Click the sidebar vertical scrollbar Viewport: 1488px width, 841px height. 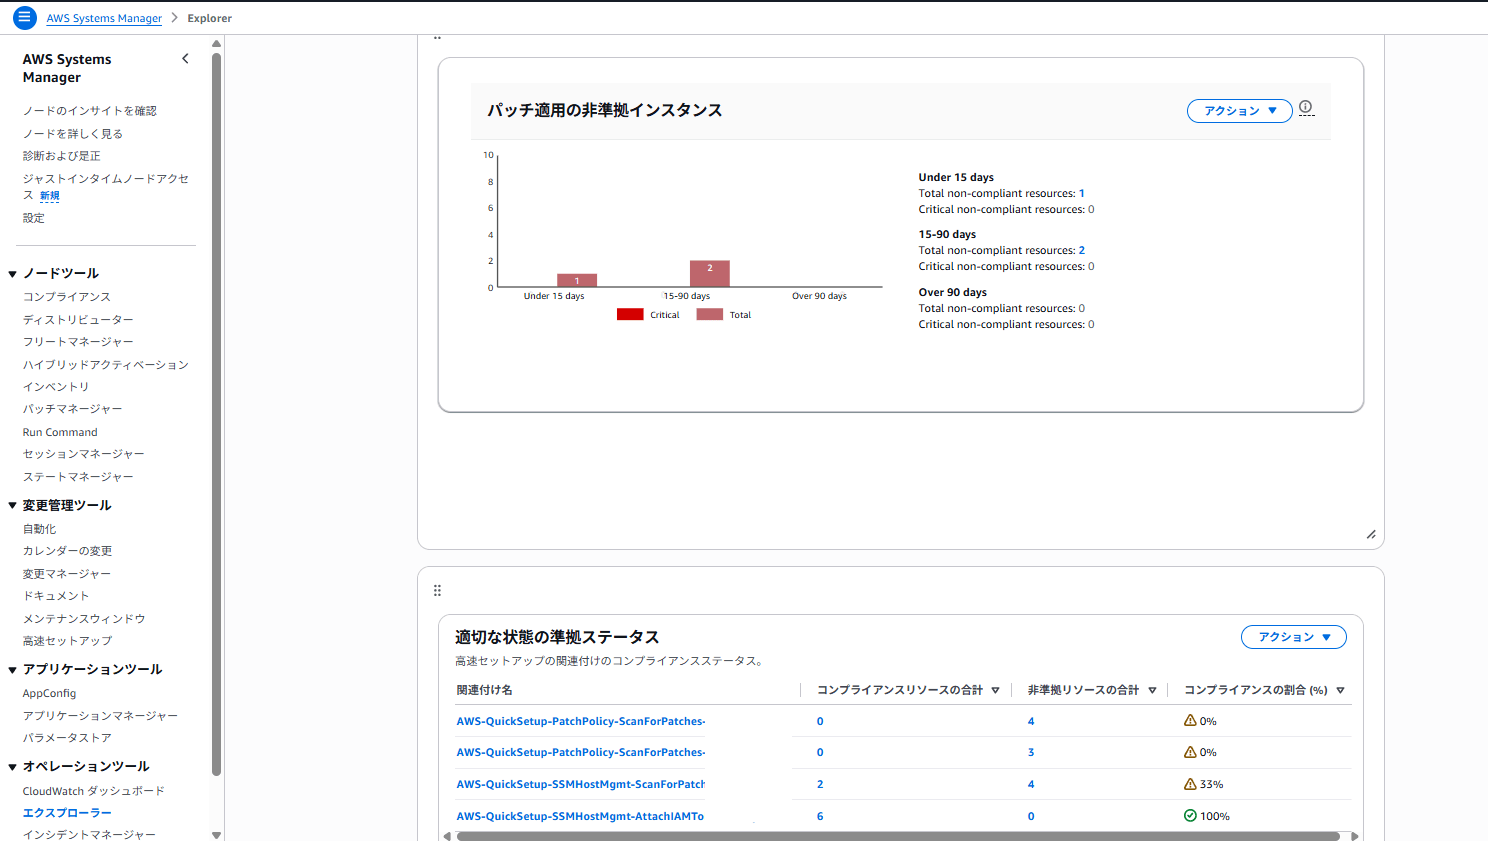coord(216,414)
